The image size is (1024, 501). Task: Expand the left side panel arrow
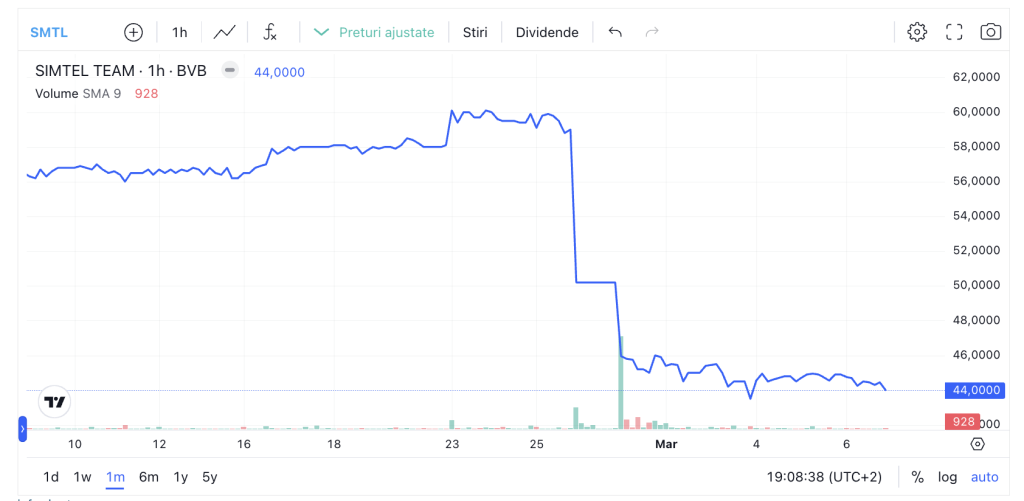pyautogui.click(x=22, y=430)
